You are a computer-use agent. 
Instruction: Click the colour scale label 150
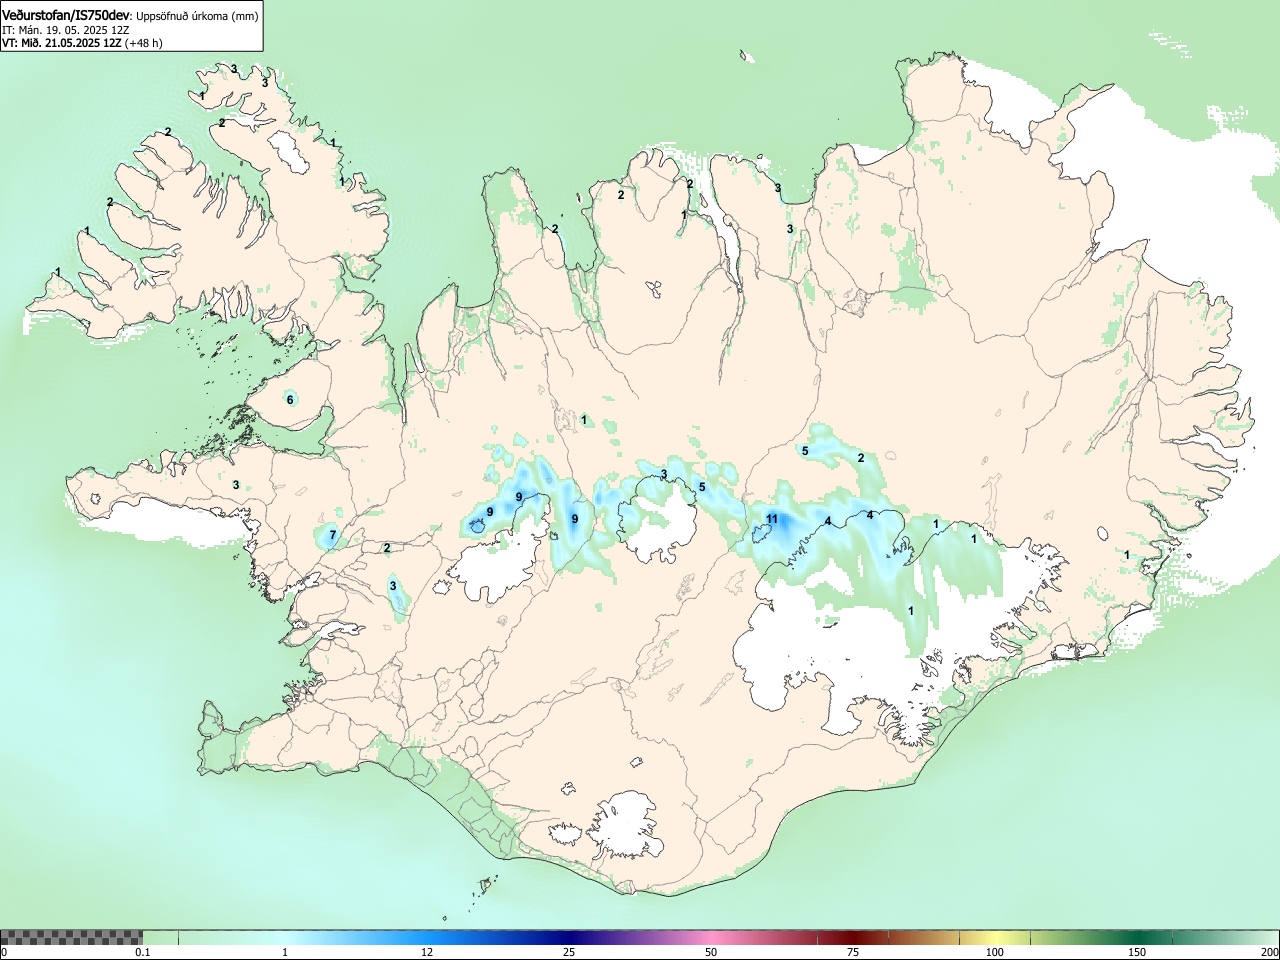1137,952
